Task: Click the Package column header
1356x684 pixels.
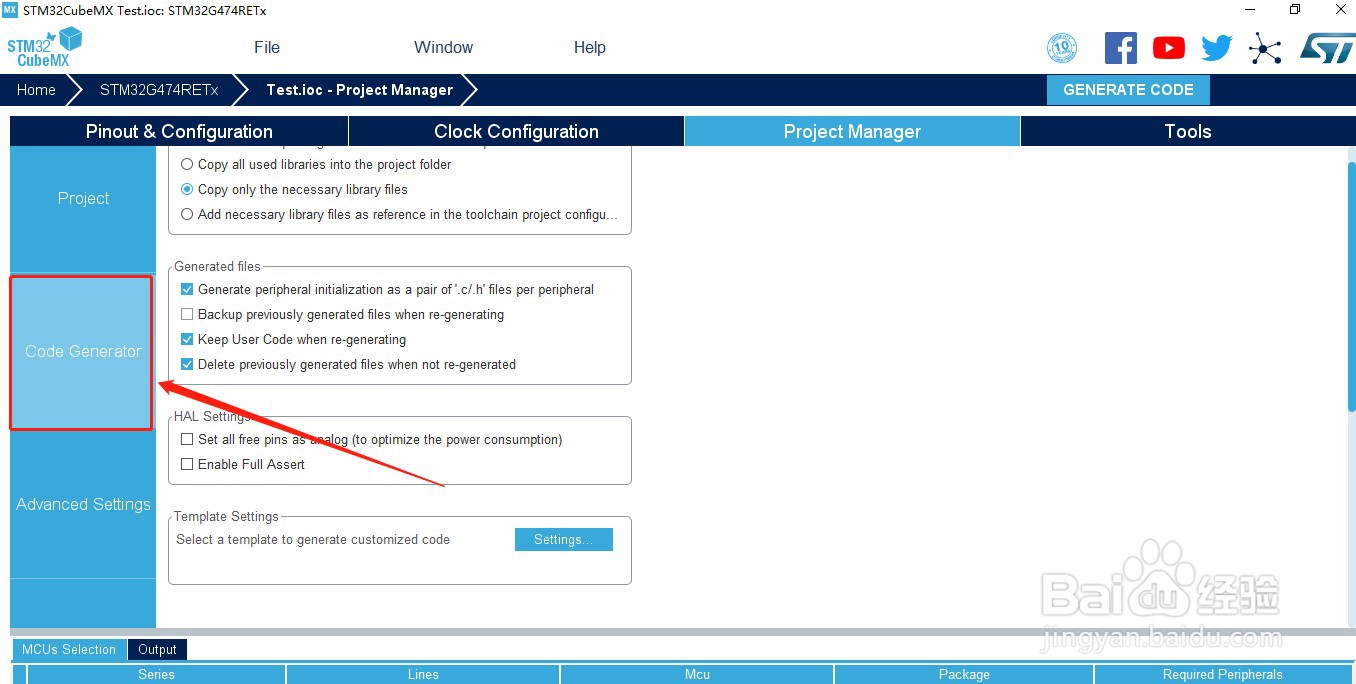Action: point(964,674)
